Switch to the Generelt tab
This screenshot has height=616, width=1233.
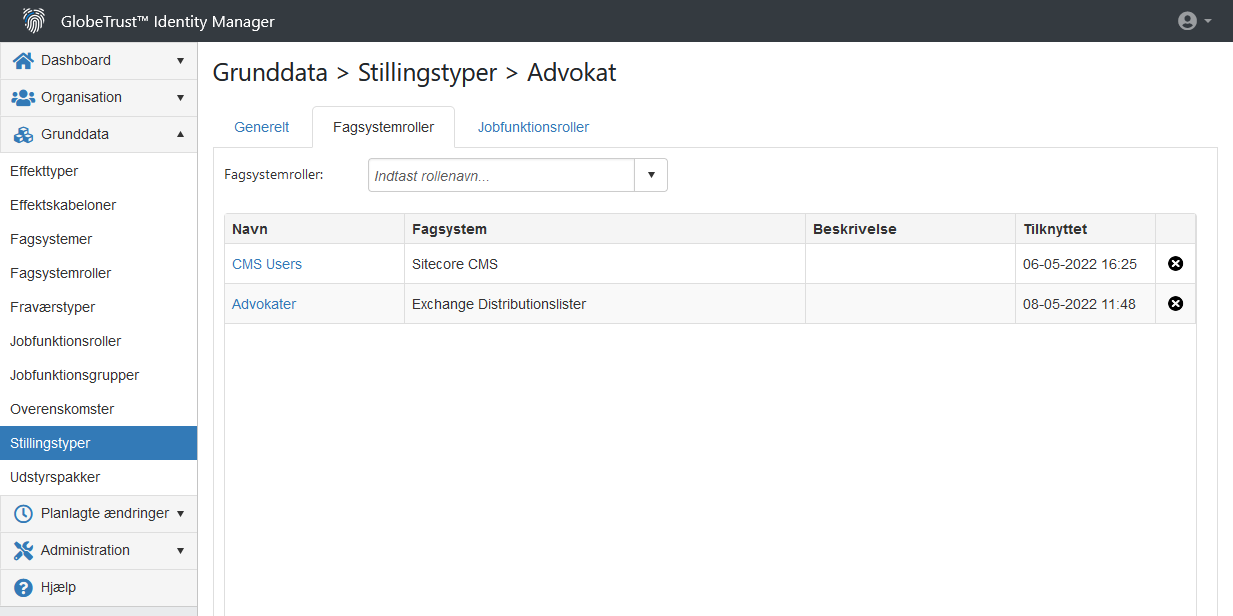click(262, 127)
